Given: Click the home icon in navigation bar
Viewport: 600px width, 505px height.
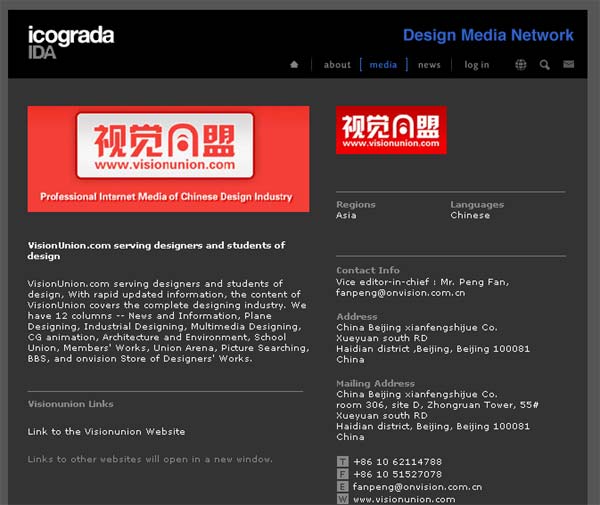Looking at the screenshot, I should coord(294,64).
